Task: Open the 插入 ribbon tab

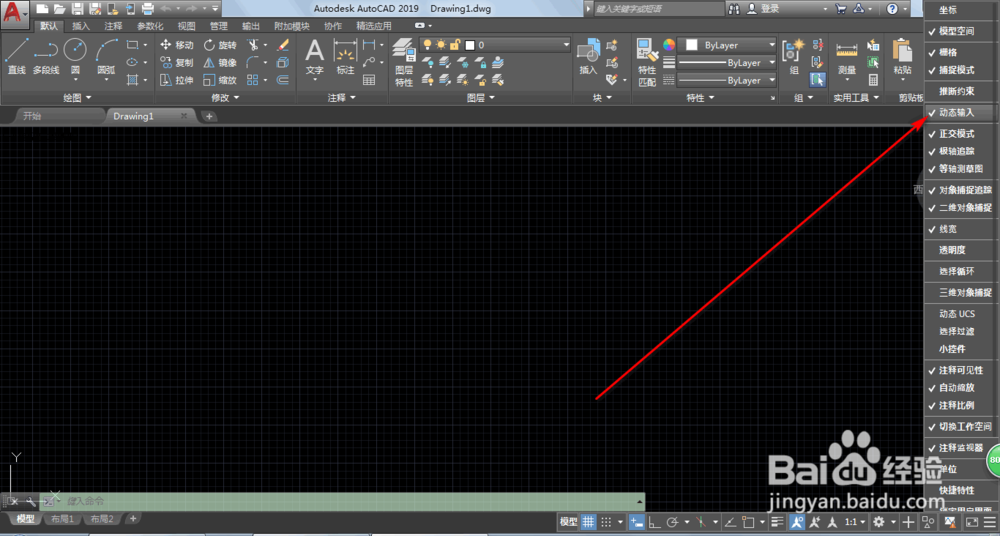Action: (x=81, y=26)
